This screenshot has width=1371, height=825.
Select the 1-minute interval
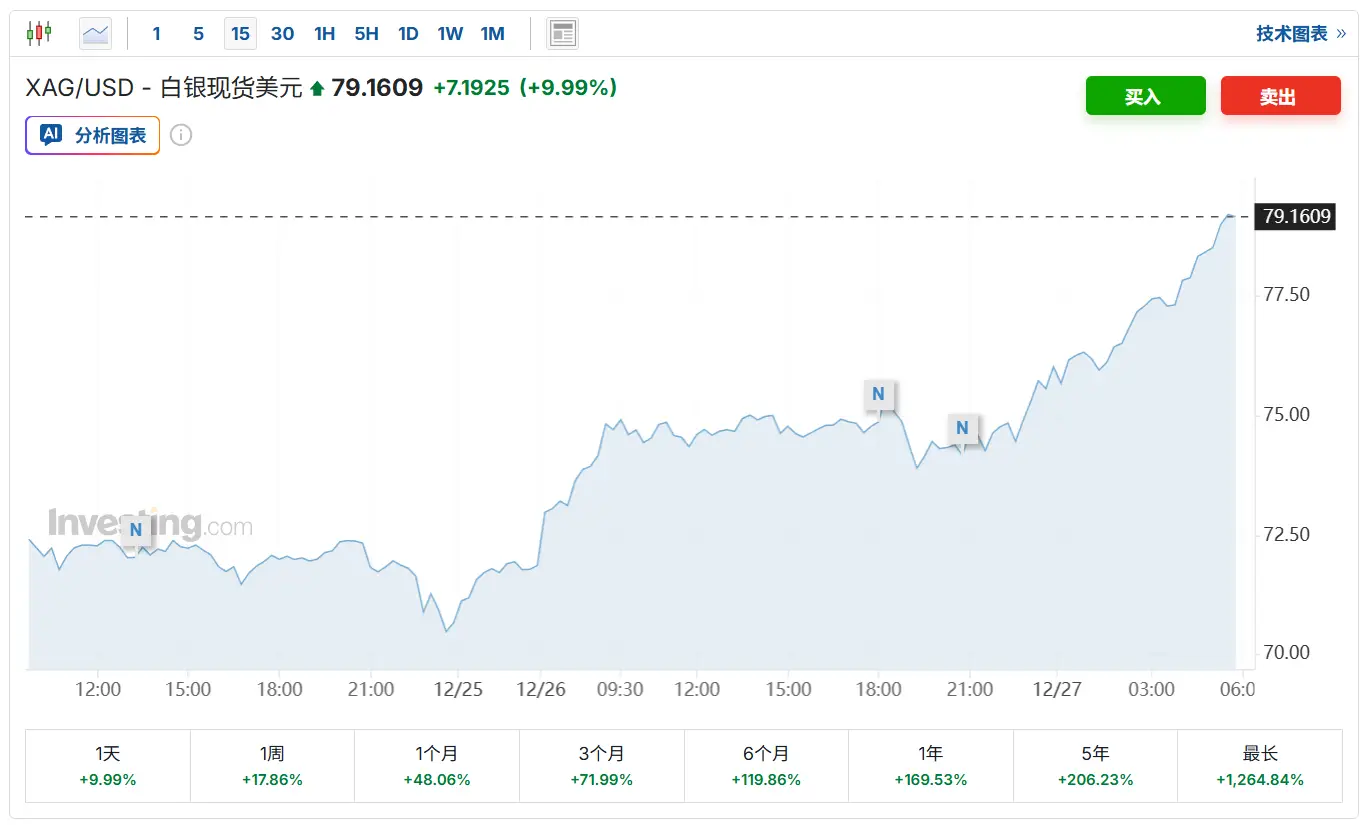(x=157, y=34)
